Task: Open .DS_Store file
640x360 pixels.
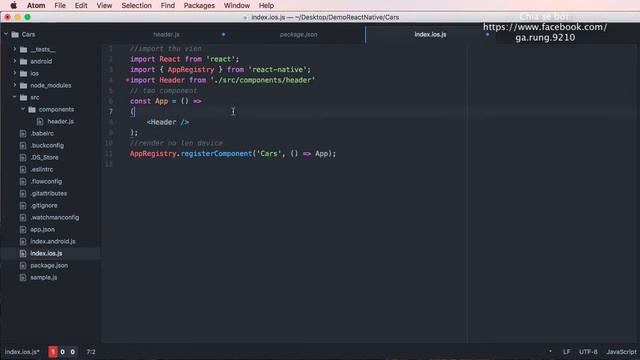Action: pos(44,158)
